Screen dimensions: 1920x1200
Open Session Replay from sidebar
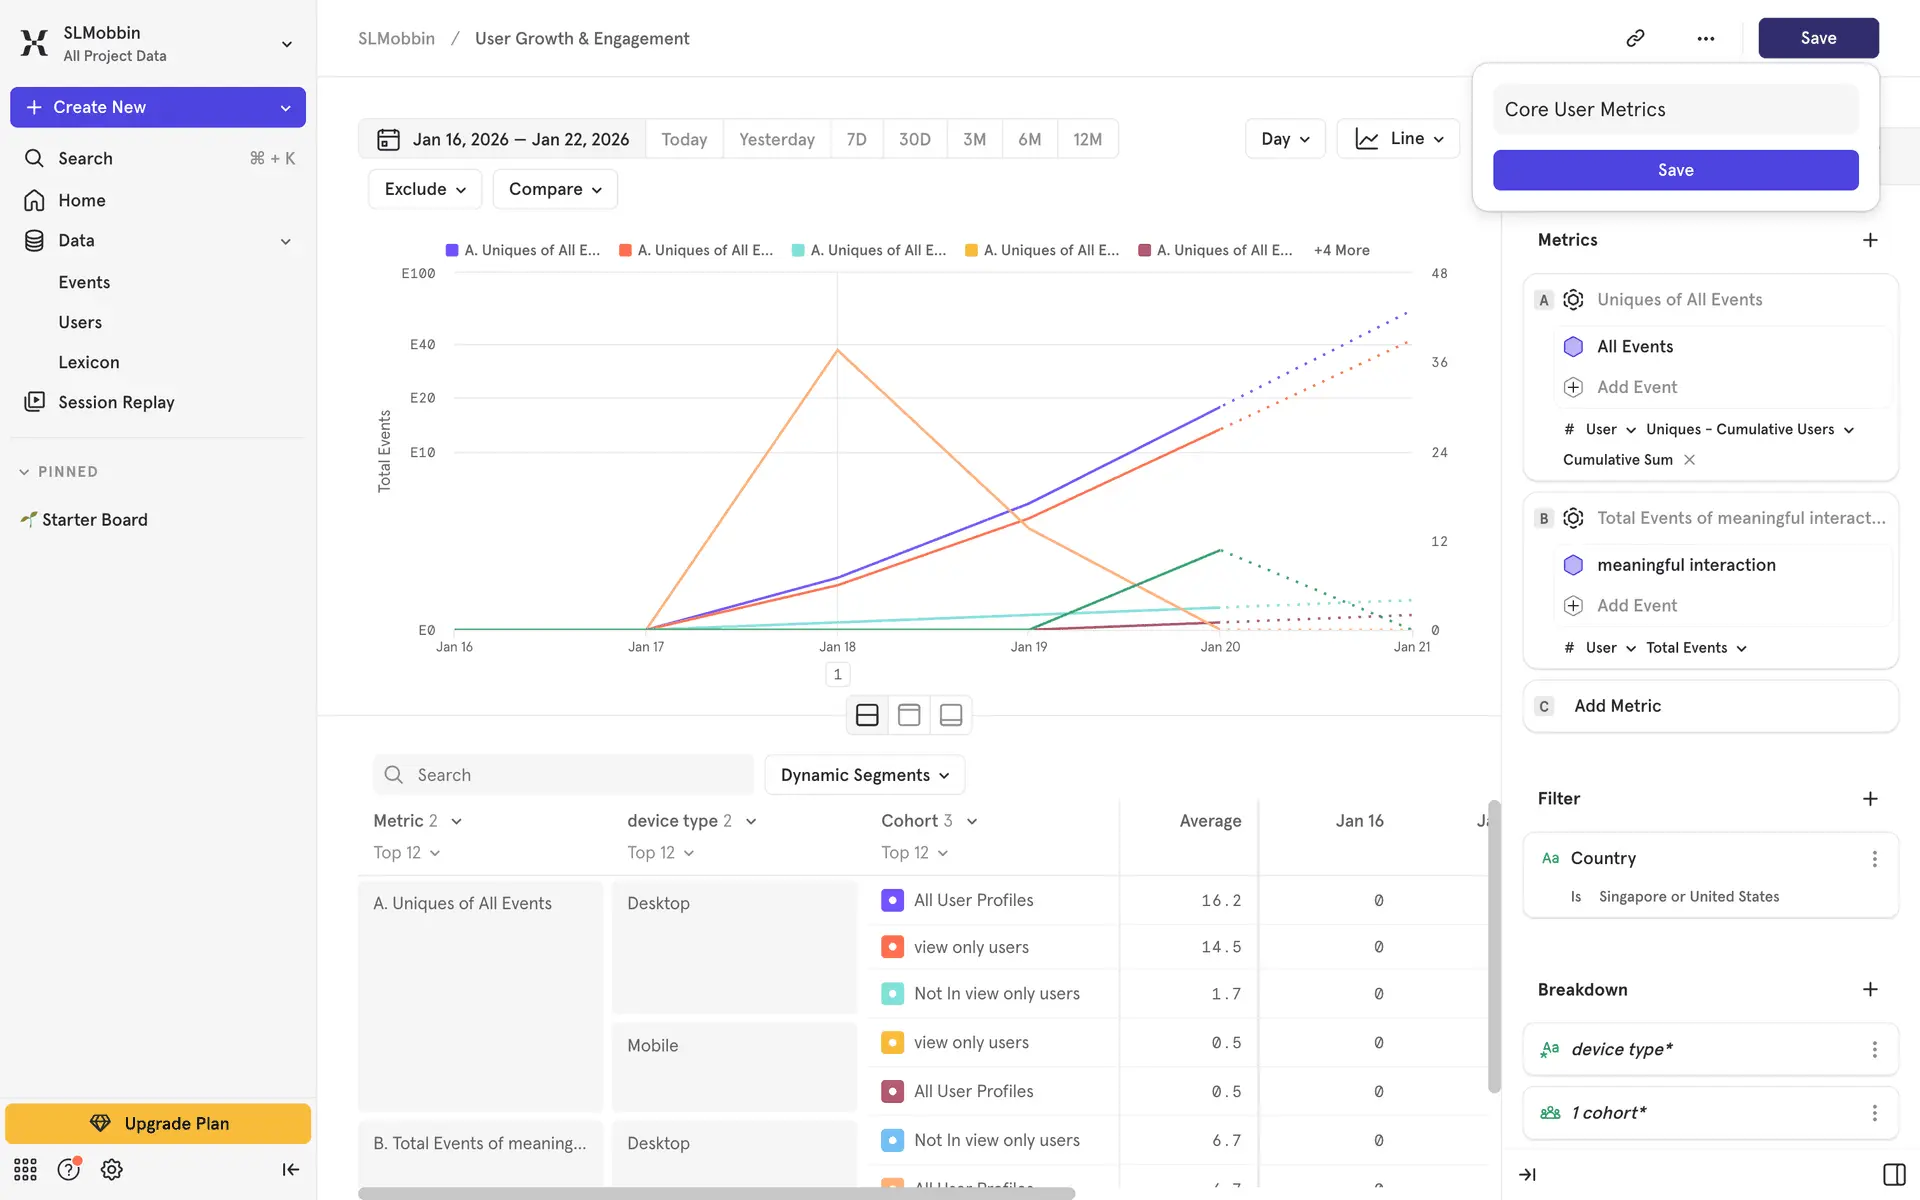coord(116,402)
